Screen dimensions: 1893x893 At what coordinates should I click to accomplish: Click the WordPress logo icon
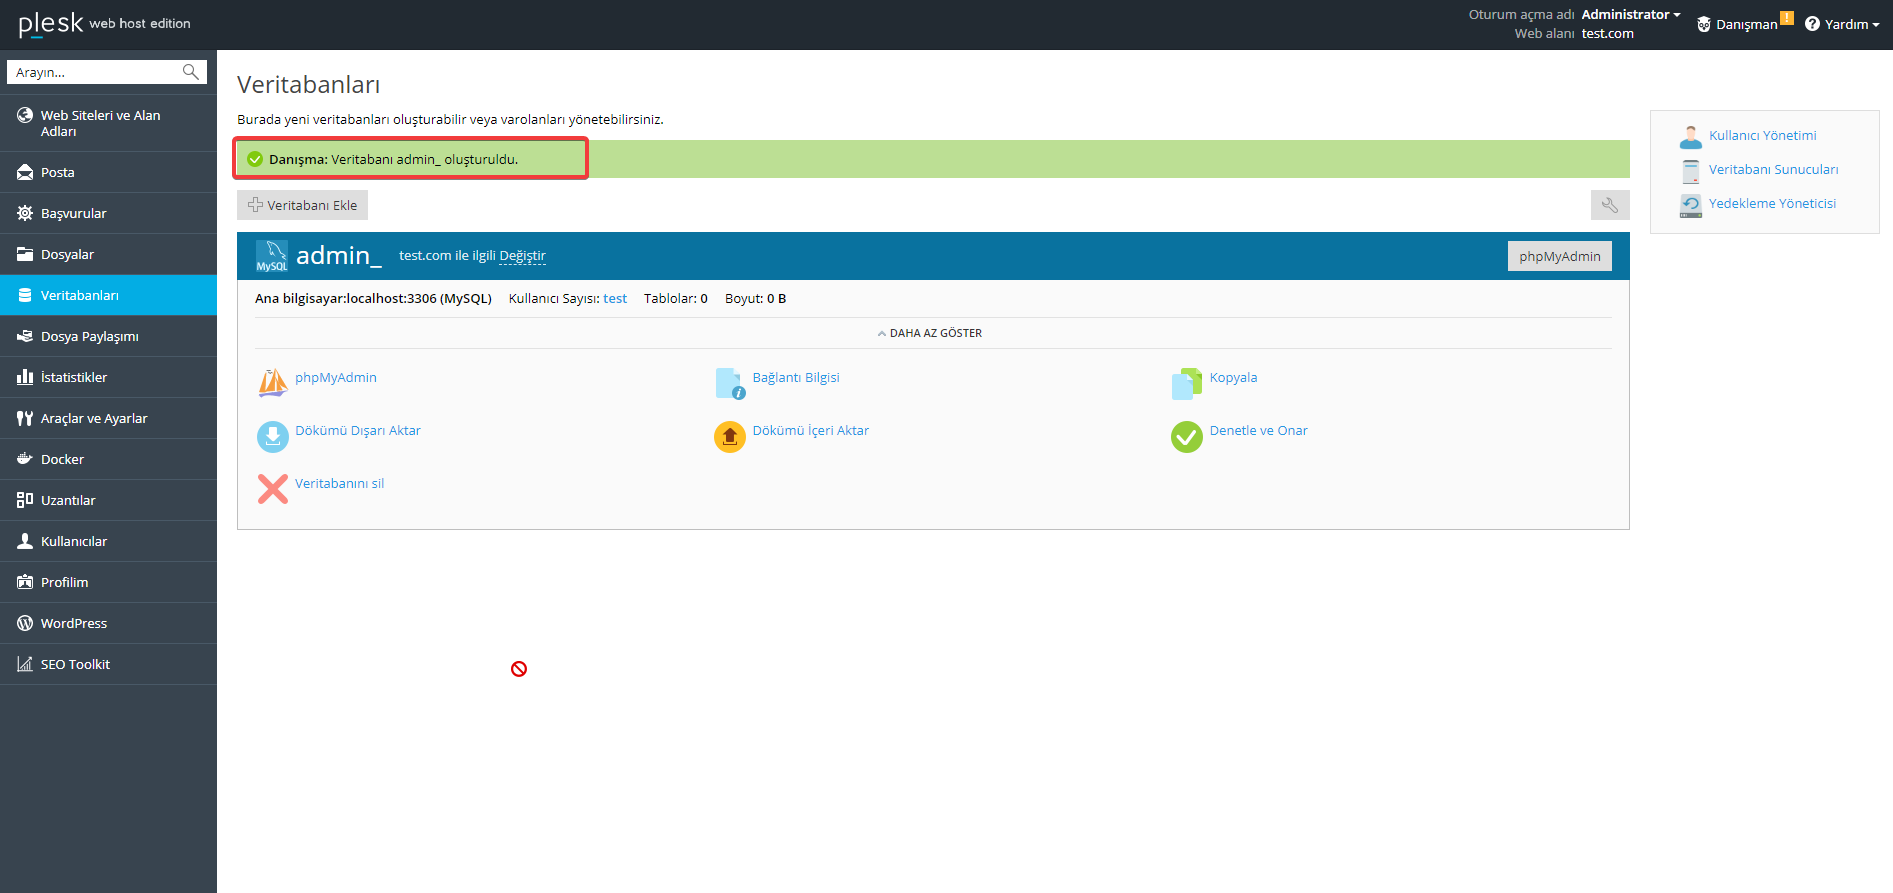point(25,623)
